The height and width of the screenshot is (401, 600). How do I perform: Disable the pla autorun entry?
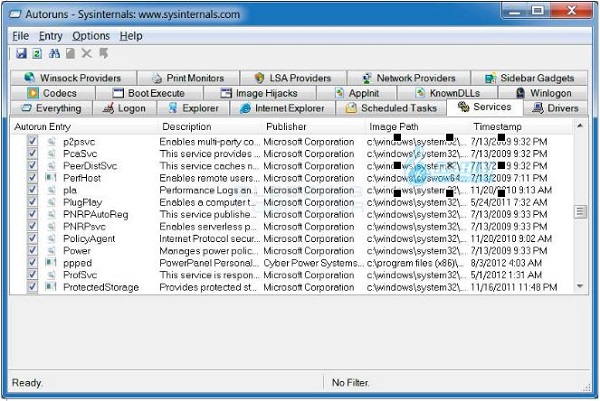pos(32,190)
